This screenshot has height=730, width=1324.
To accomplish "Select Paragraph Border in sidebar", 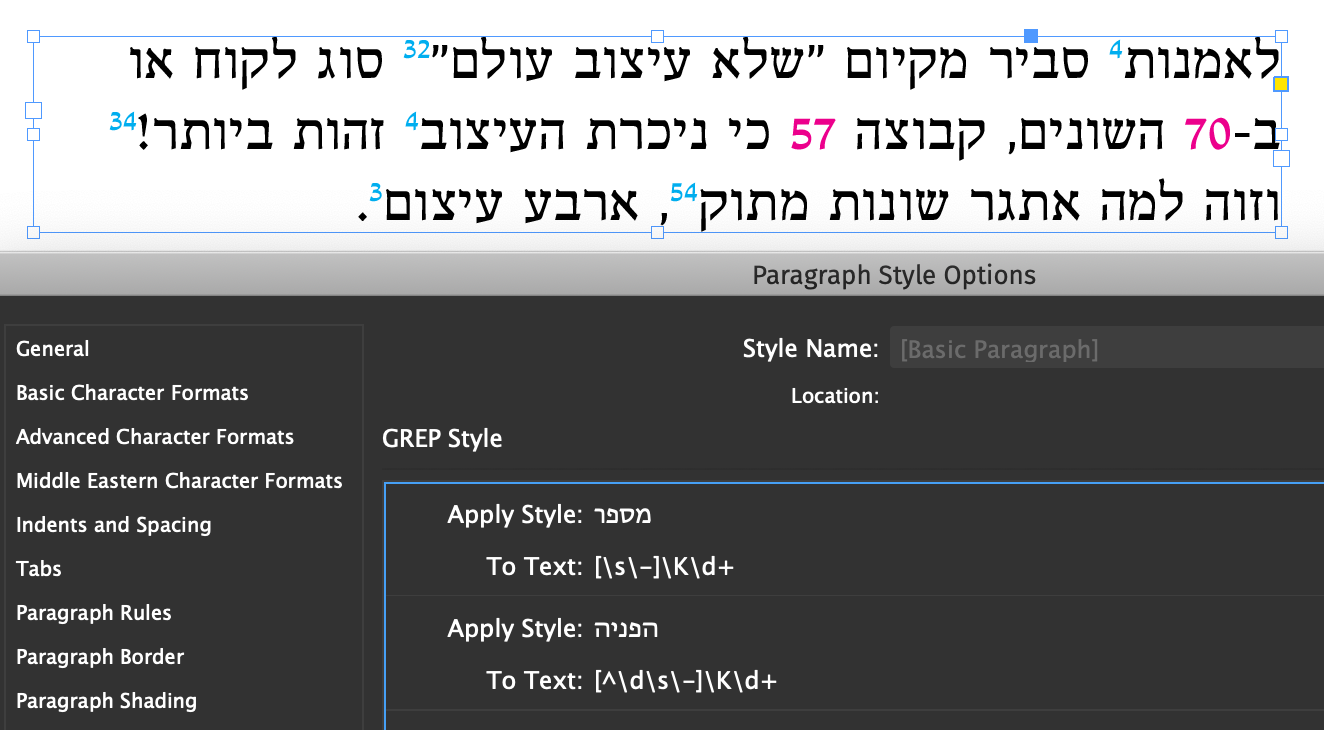I will click(100, 656).
